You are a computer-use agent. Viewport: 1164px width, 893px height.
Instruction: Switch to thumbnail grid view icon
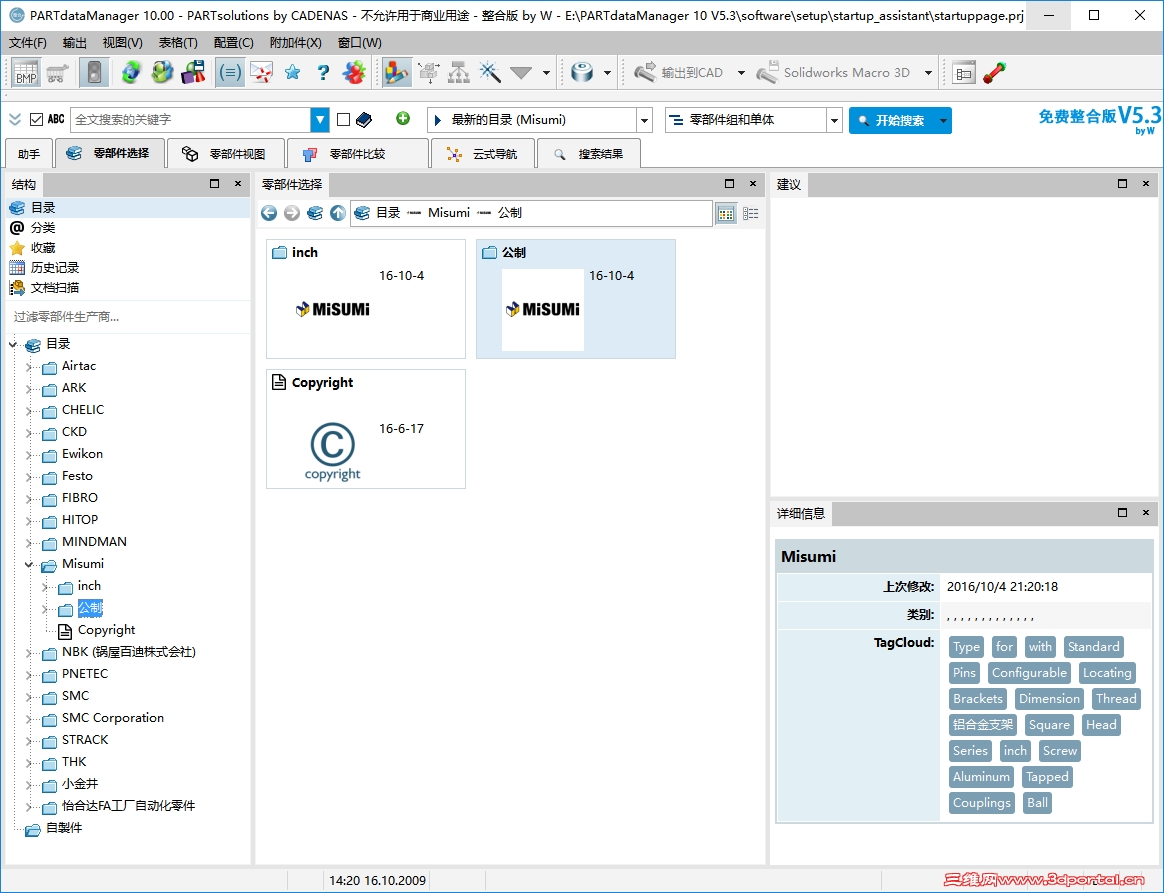point(726,214)
